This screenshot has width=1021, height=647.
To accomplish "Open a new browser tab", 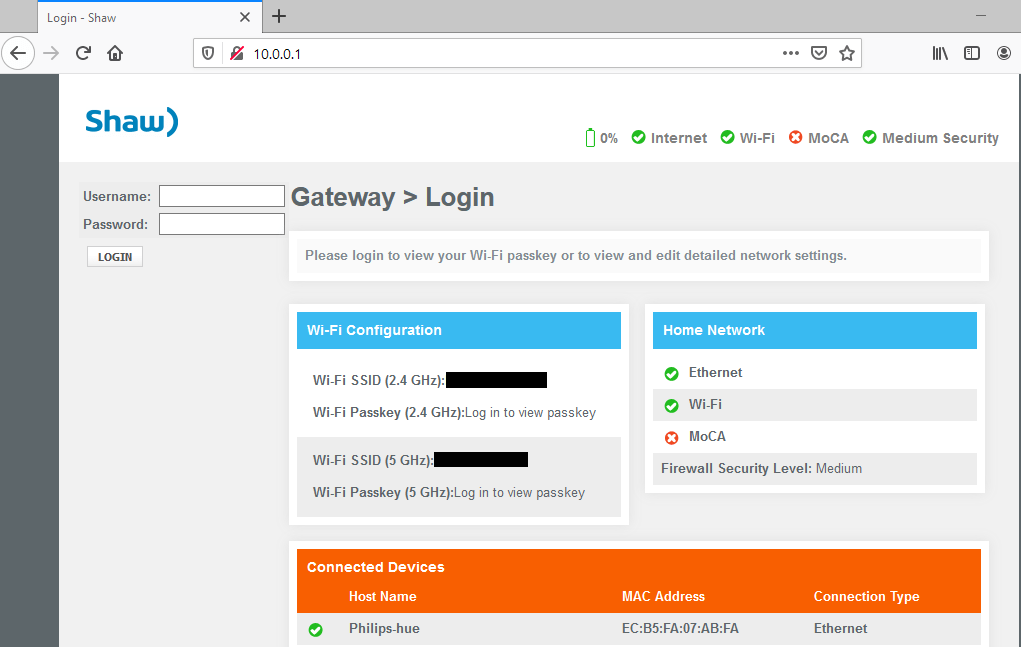I will pos(279,16).
